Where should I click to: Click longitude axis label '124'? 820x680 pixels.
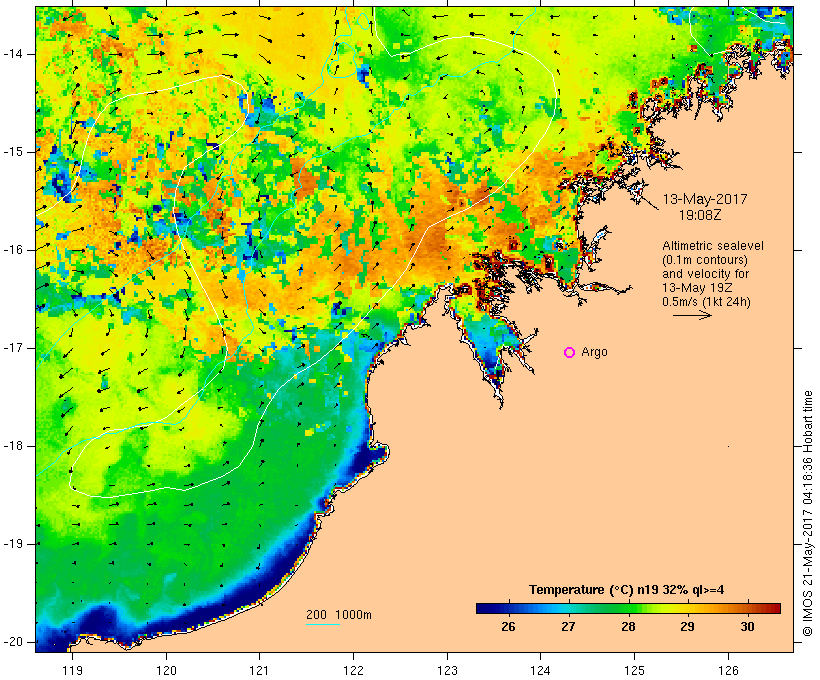point(540,670)
